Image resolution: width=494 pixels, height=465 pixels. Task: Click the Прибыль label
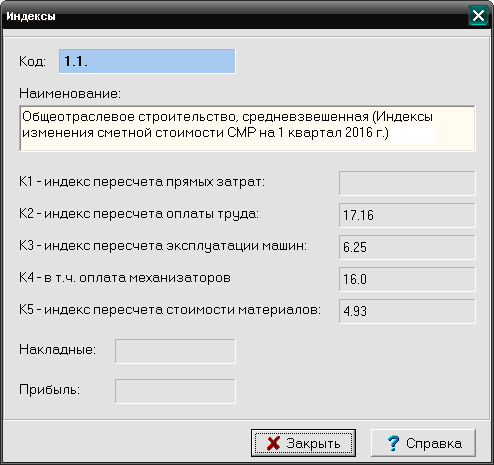tap(50, 390)
